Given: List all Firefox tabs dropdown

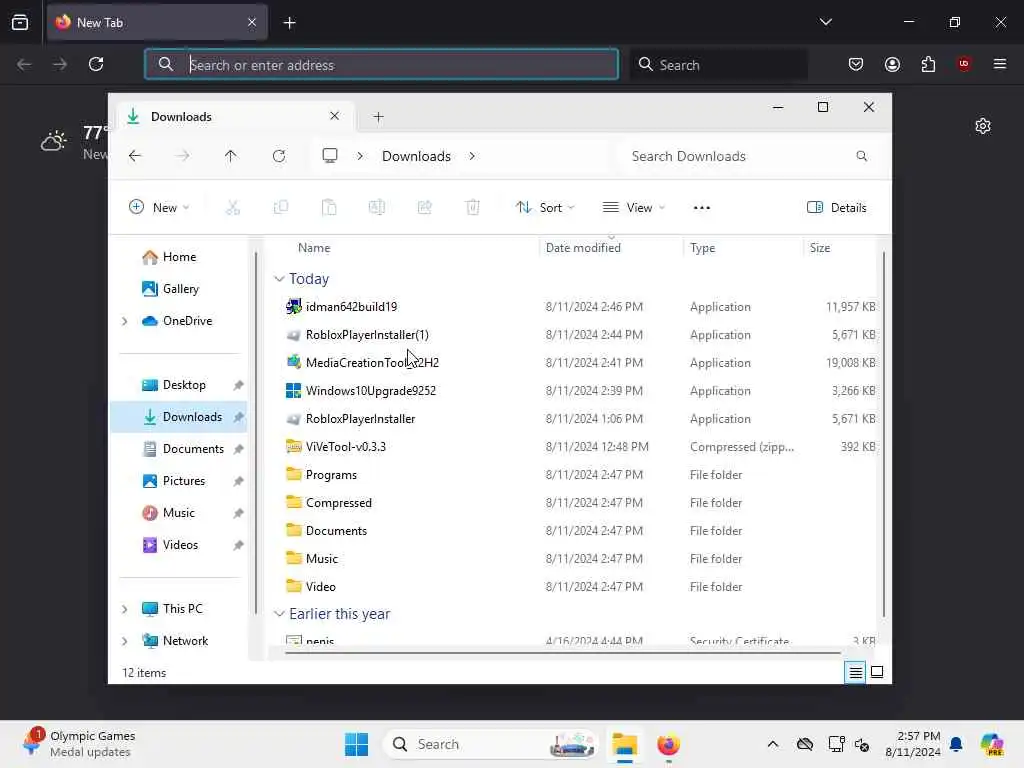Looking at the screenshot, I should (825, 22).
